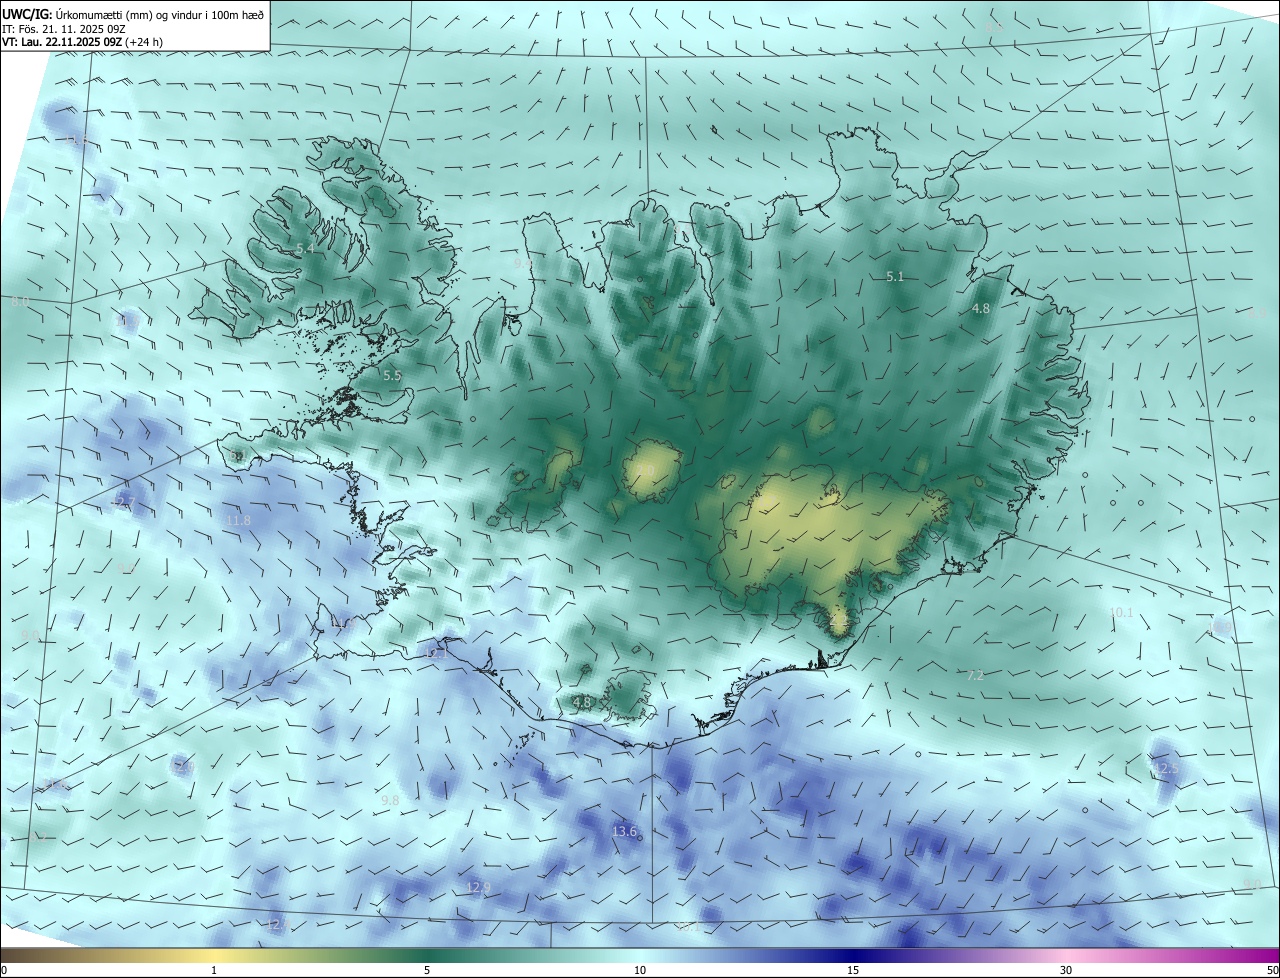Click the 13.6 value south of Iceland
1280x978 pixels.
[624, 832]
